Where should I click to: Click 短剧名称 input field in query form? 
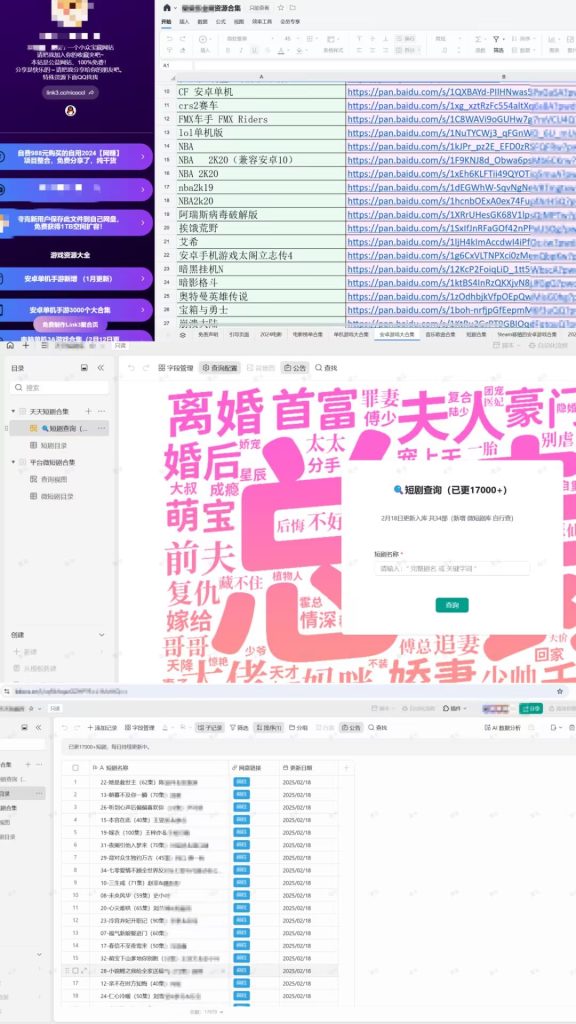point(452,568)
